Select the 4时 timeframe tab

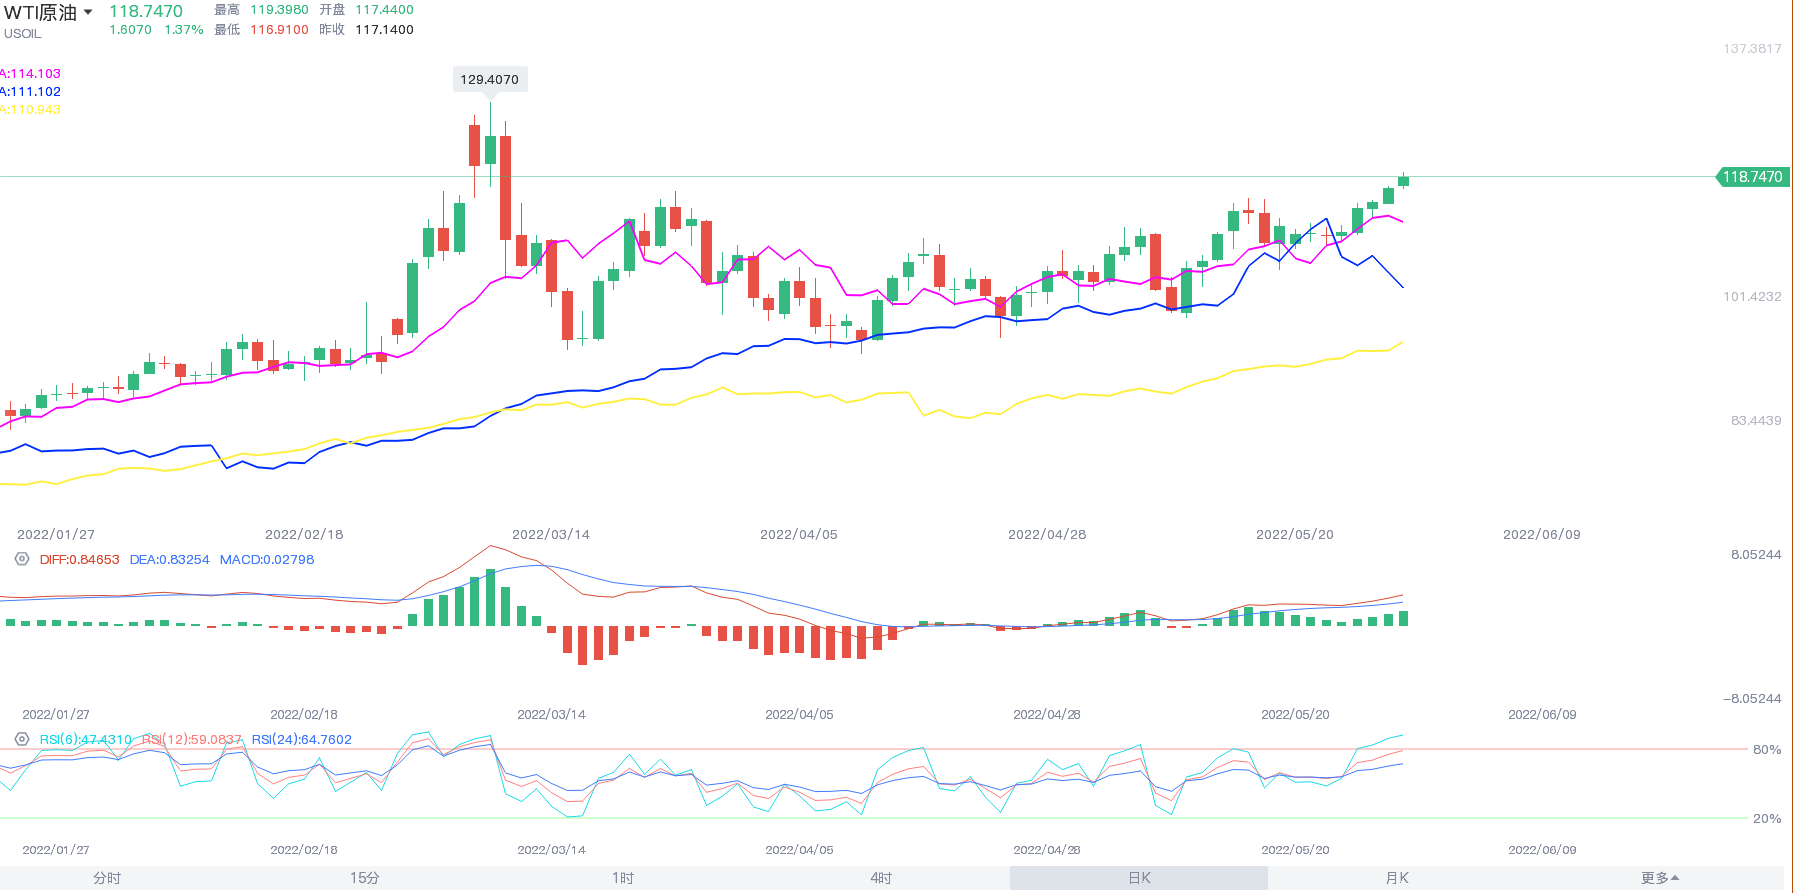click(x=881, y=878)
